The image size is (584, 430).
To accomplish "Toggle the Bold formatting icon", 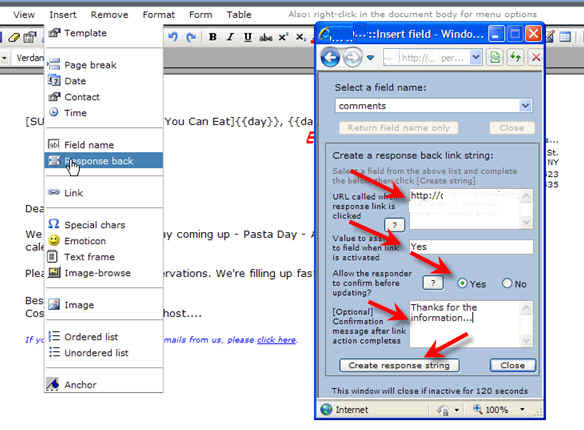I will [x=213, y=37].
